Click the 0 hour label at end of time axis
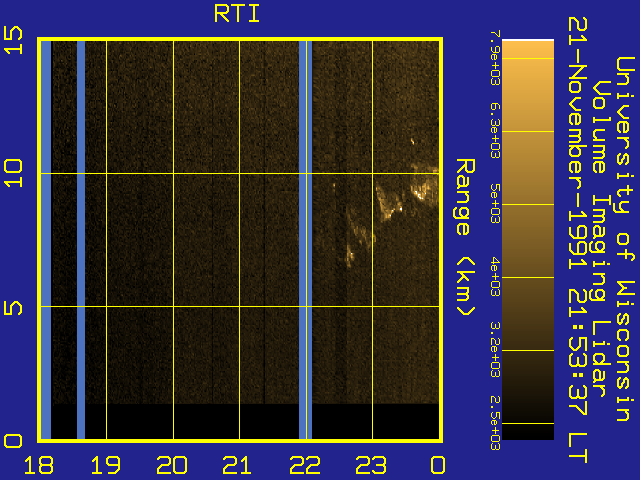Screen dimensions: 640x480 pos(438,465)
